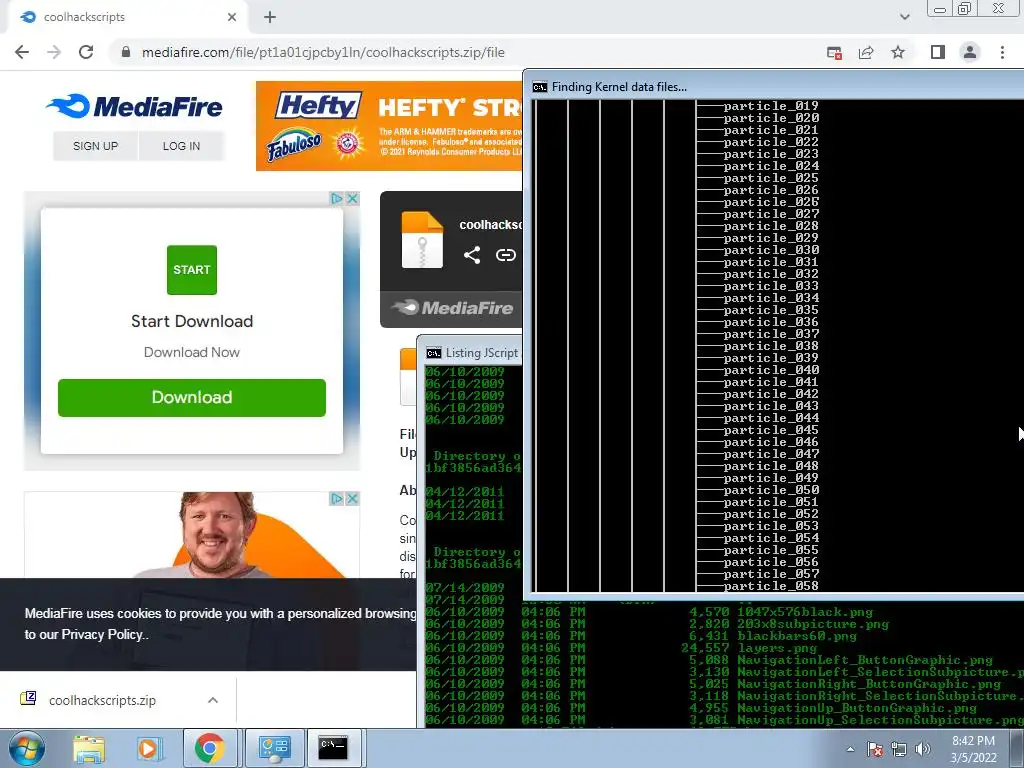
Task: Open AdChoices info on Start Download ad
Action: pyautogui.click(x=337, y=199)
